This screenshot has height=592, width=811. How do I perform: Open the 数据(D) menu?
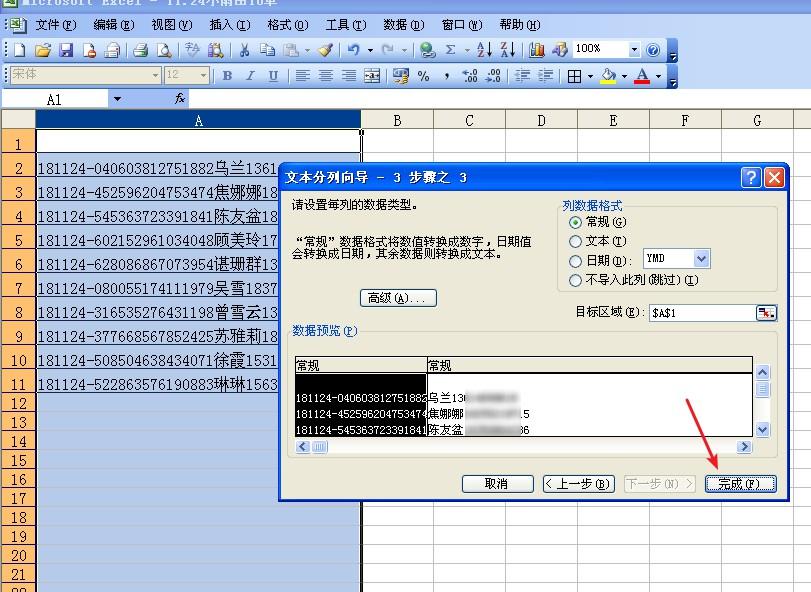tap(403, 25)
